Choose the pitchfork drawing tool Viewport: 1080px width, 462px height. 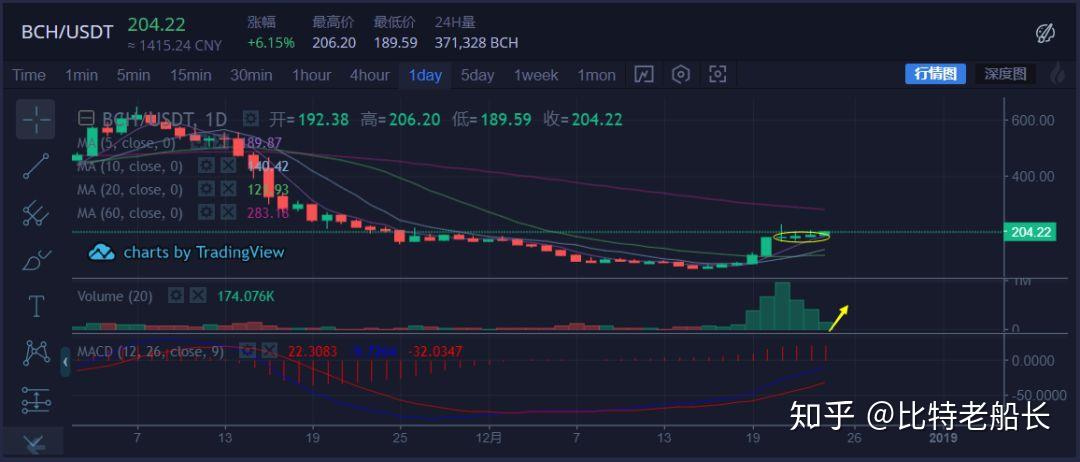[36, 213]
